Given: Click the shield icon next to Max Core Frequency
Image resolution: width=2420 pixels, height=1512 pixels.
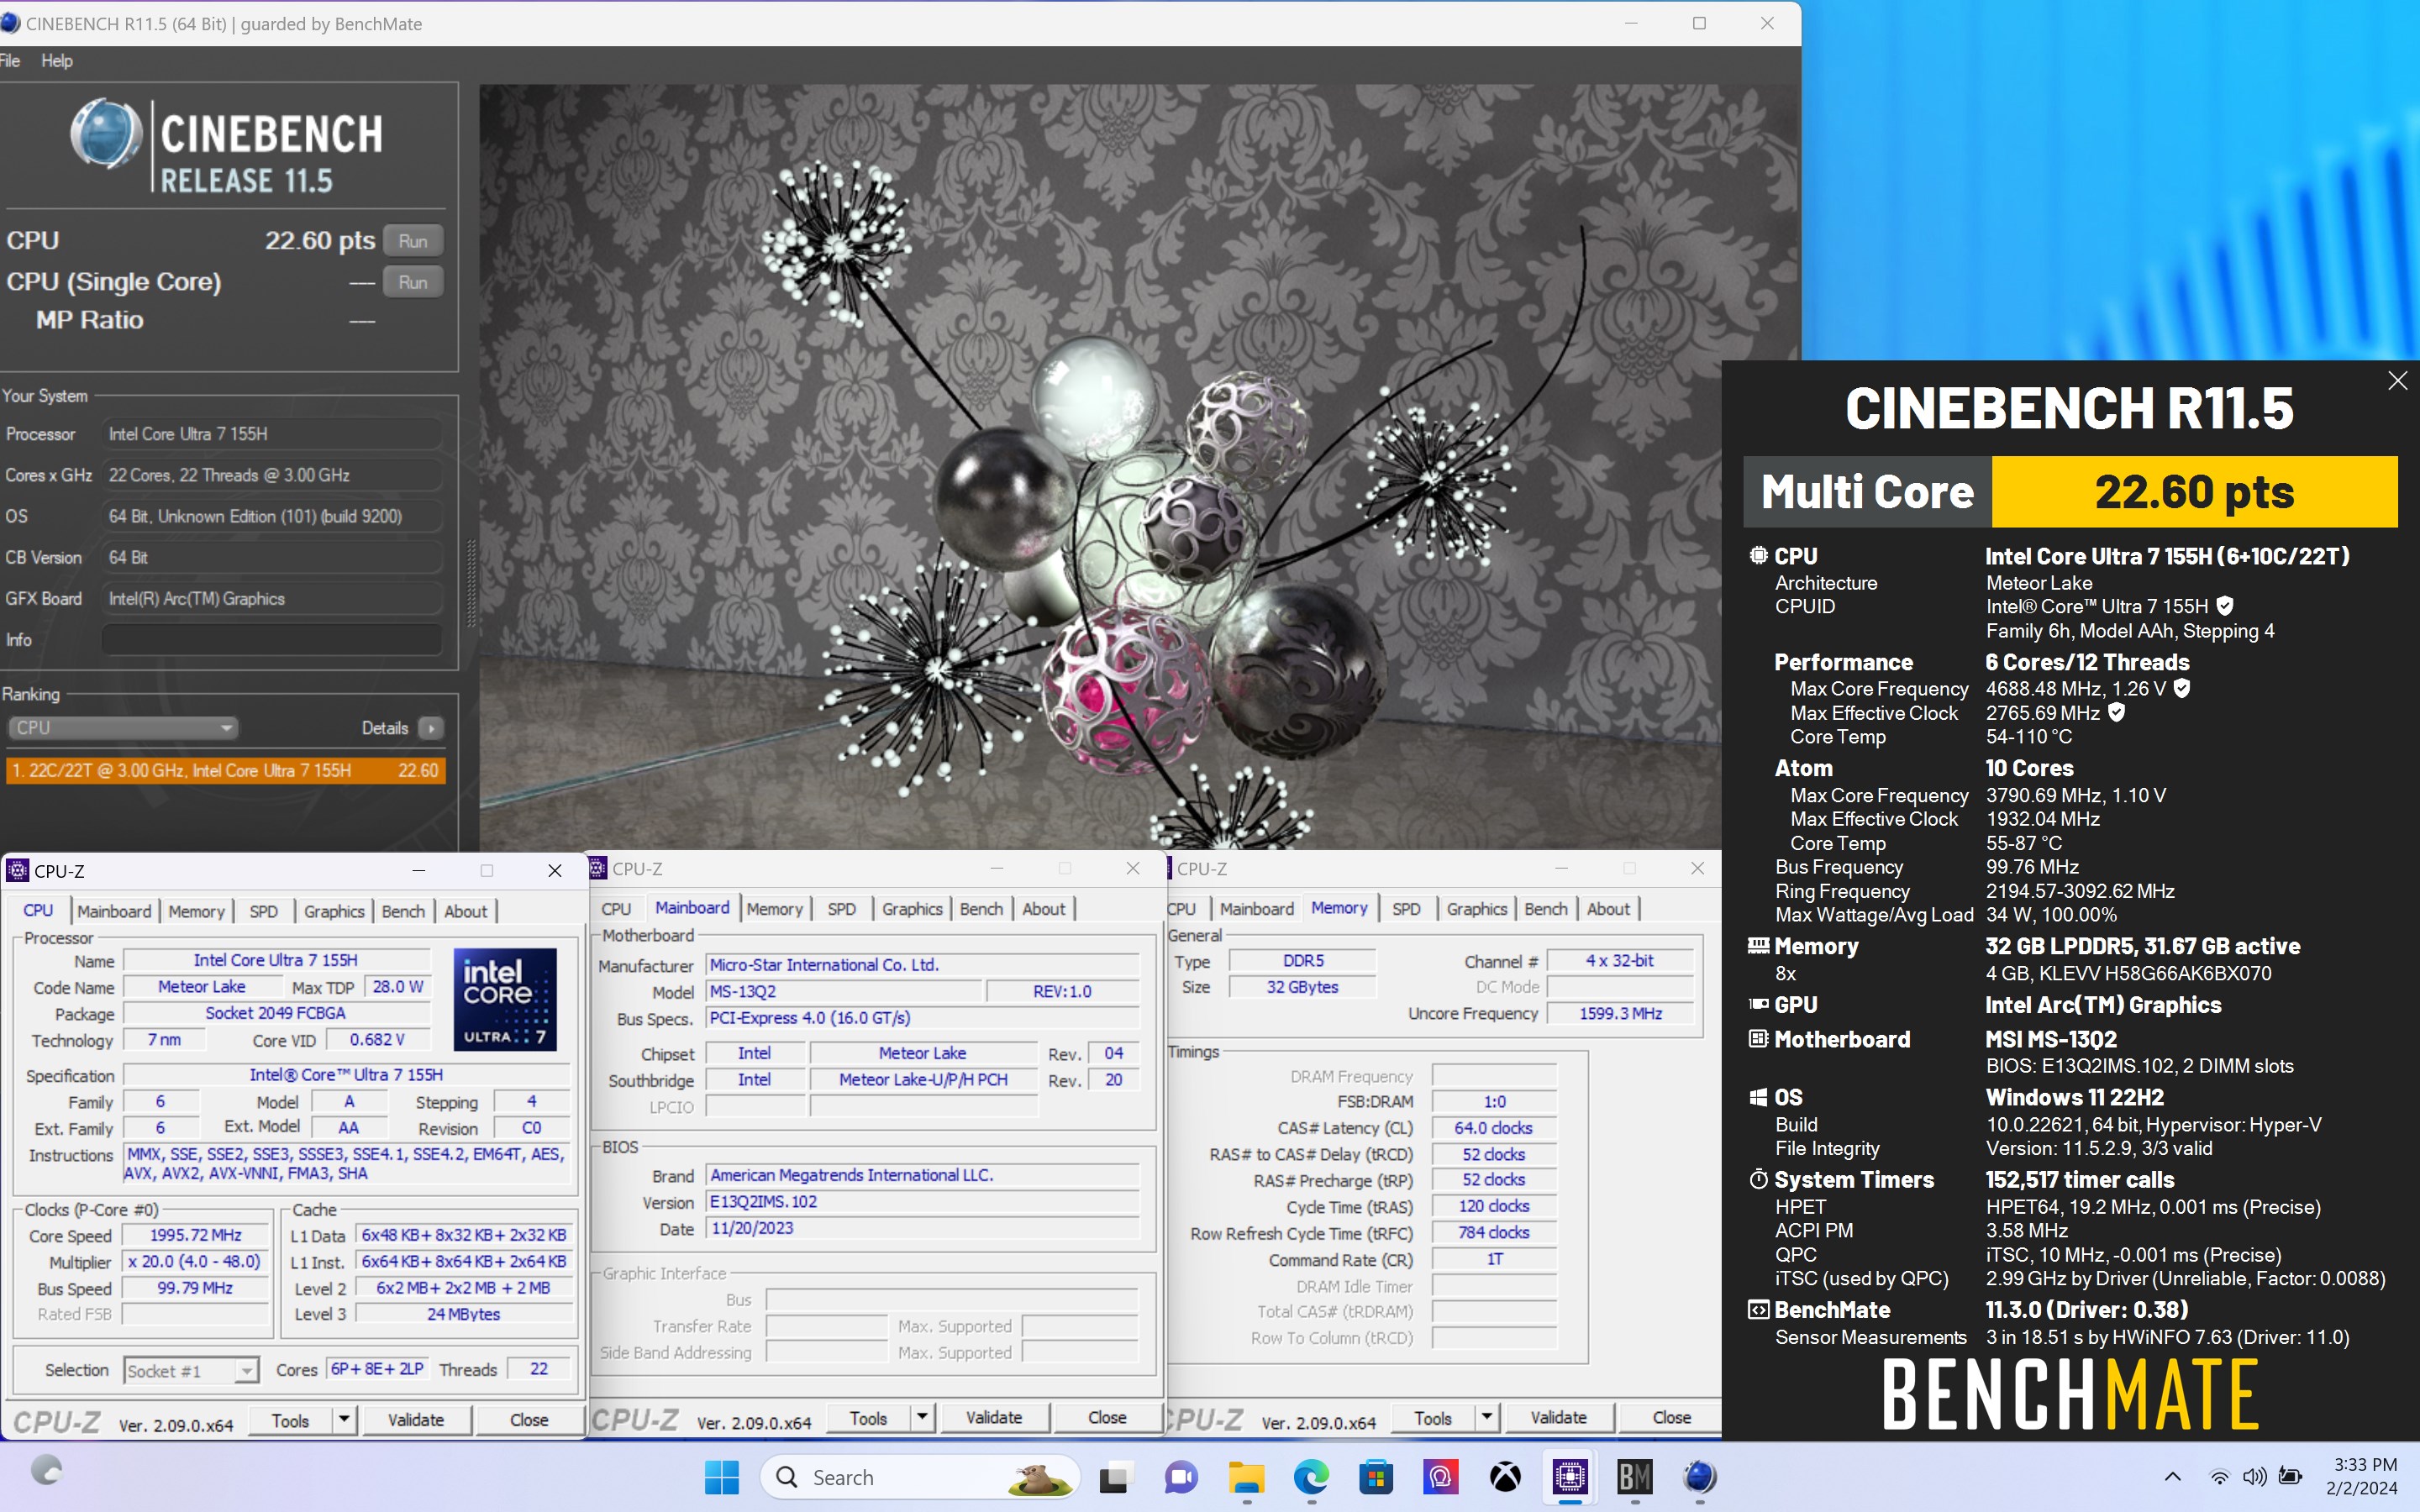Looking at the screenshot, I should click(2182, 688).
